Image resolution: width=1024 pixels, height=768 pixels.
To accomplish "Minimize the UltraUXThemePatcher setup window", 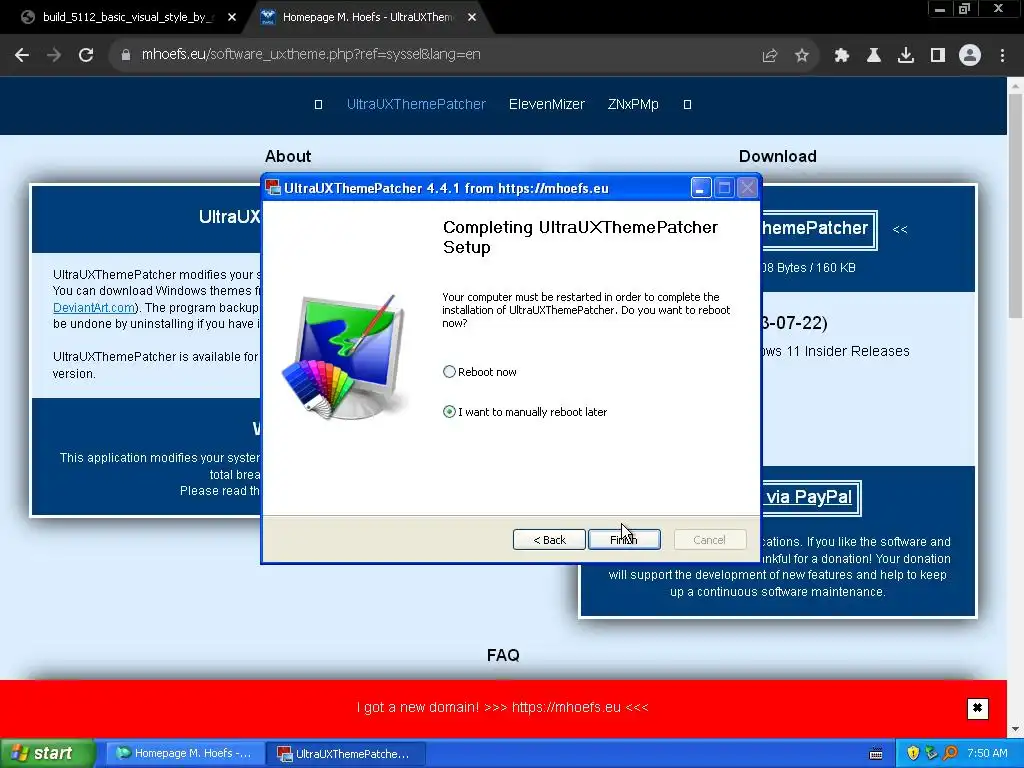I will pyautogui.click(x=701, y=188).
